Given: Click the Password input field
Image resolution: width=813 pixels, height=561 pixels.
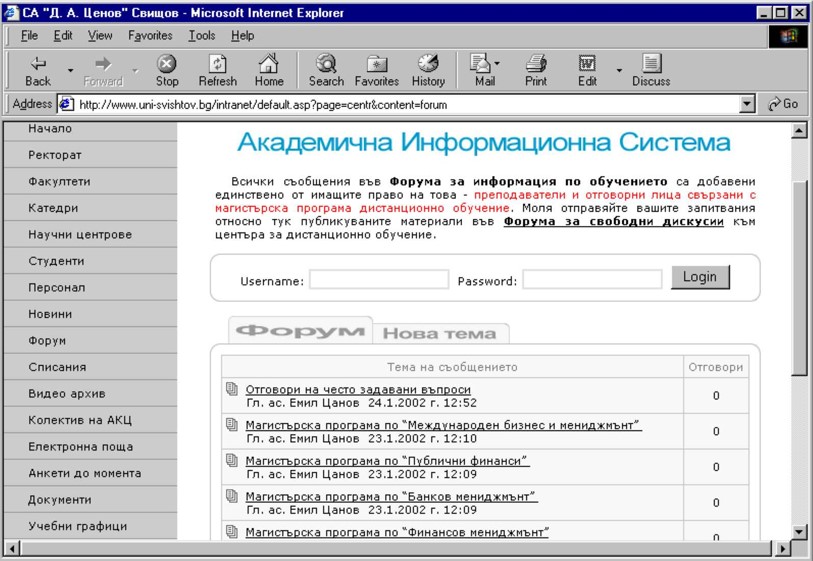Looking at the screenshot, I should click(x=593, y=279).
